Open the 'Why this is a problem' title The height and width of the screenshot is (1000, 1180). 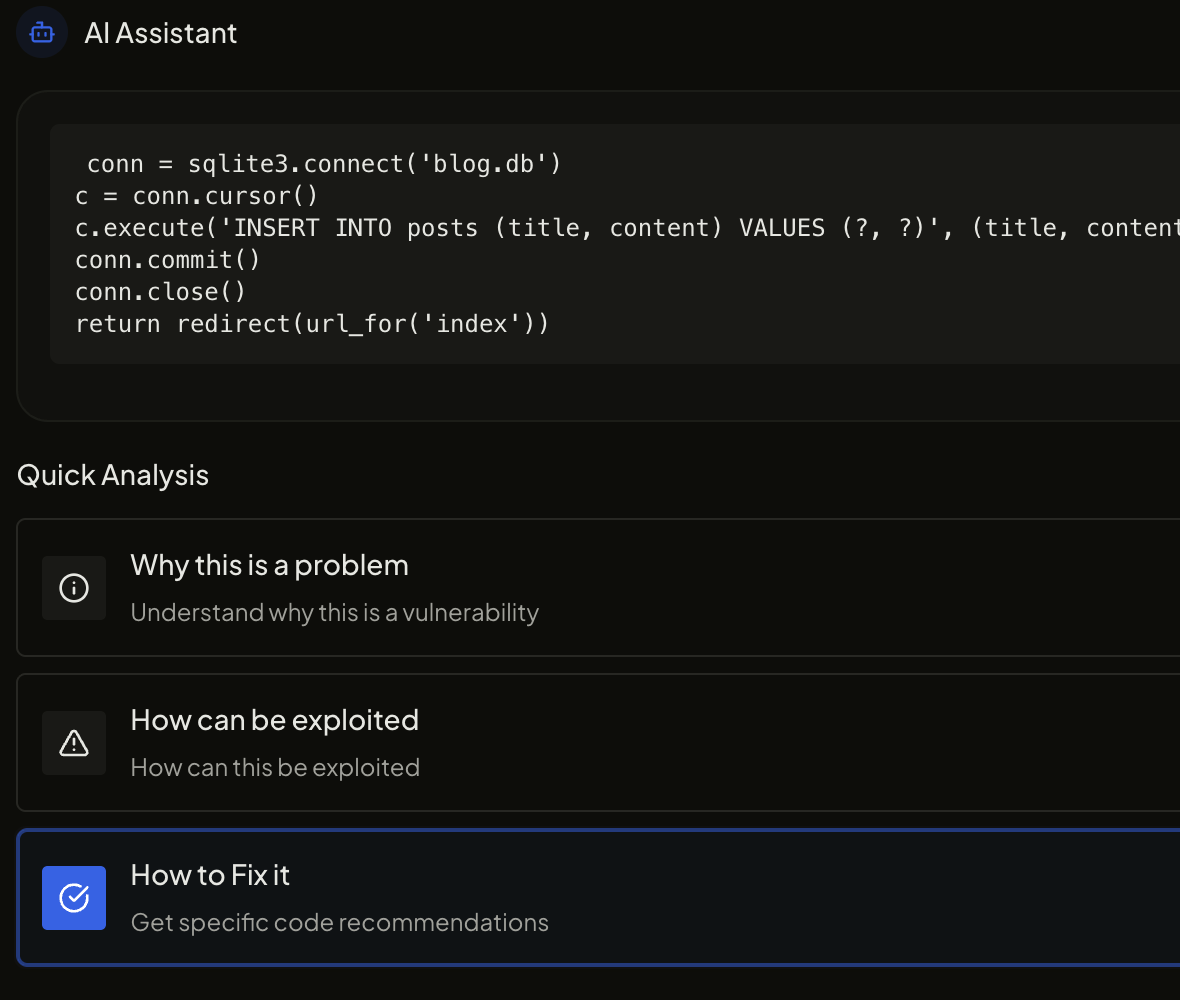[x=269, y=565]
